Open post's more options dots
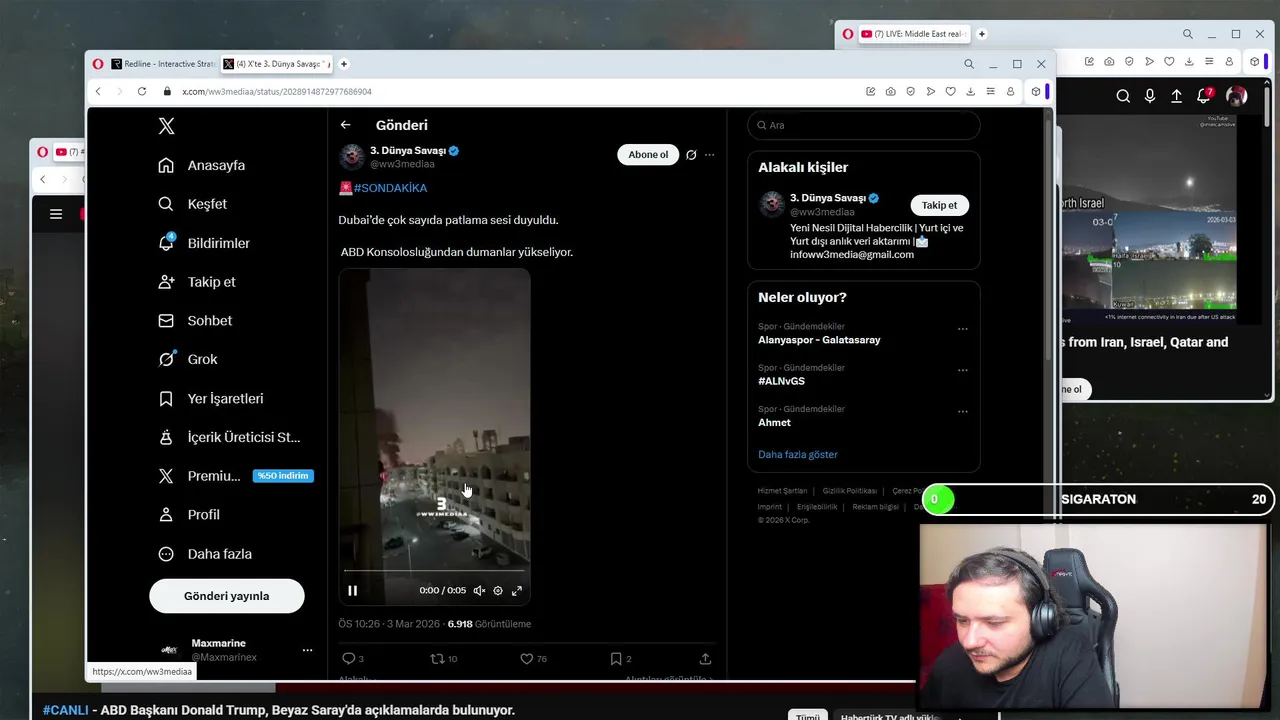 709,155
